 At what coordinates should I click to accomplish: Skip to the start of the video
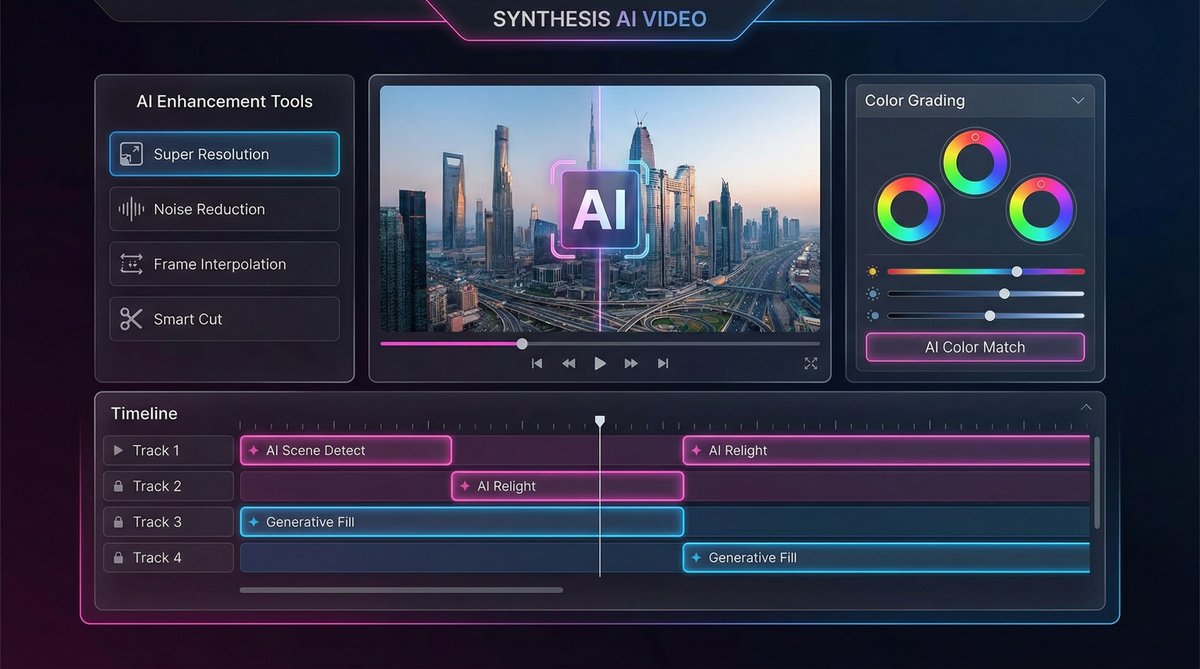tap(537, 364)
